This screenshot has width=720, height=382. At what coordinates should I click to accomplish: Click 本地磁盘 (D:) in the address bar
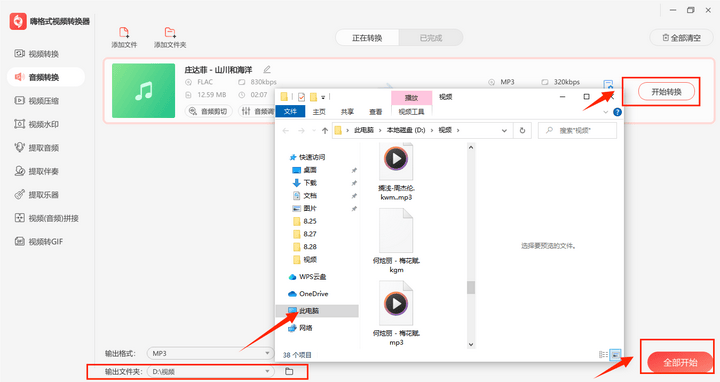click(406, 130)
